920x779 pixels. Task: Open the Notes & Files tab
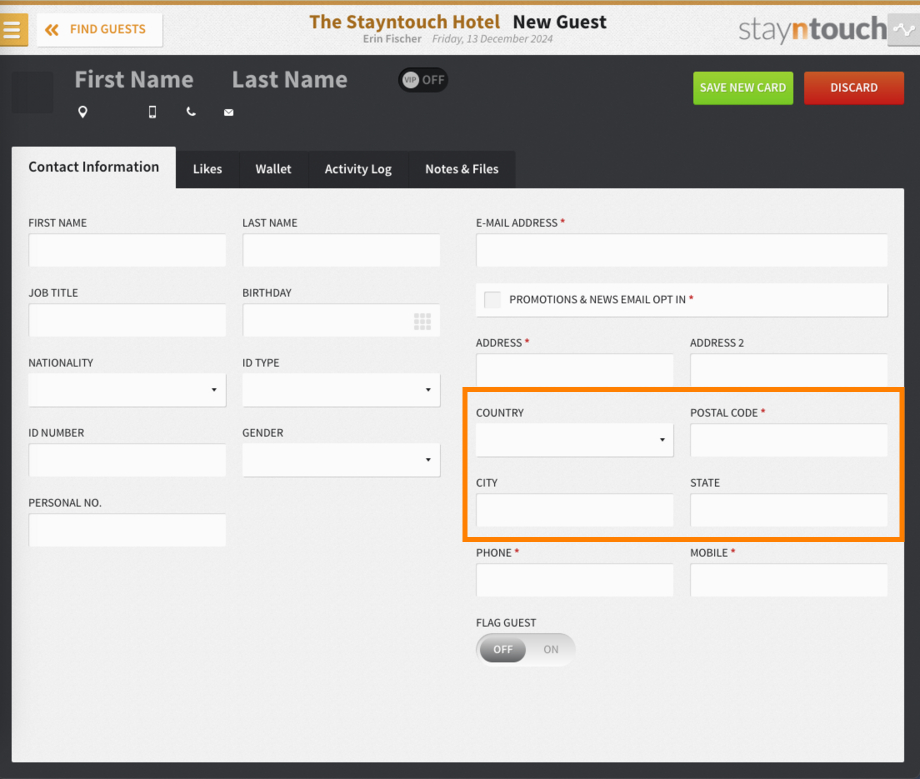click(x=462, y=170)
